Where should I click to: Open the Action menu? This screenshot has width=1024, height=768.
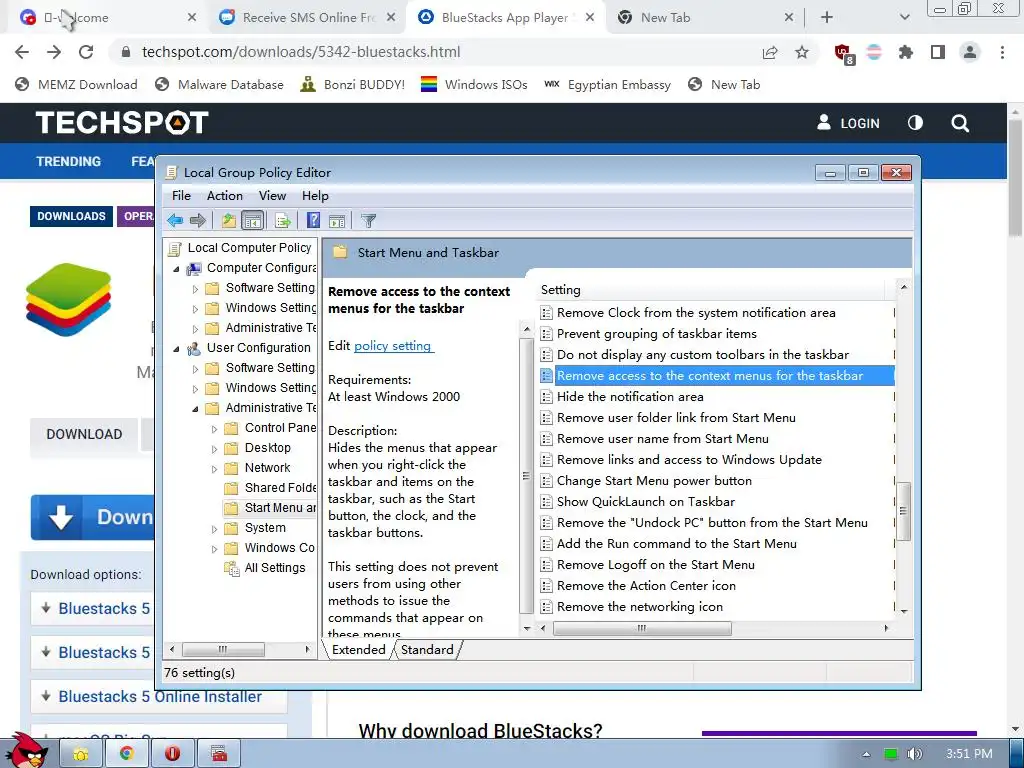(225, 196)
